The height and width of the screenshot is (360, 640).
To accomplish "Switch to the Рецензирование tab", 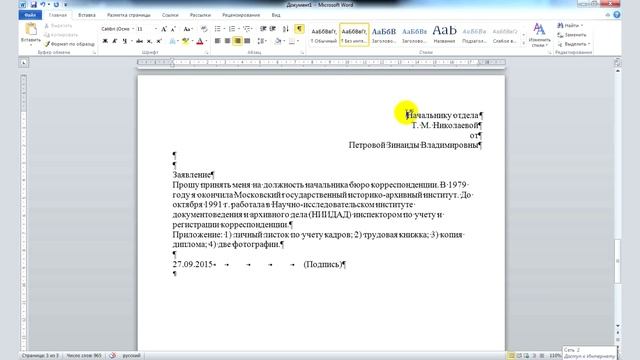I will tap(241, 15).
